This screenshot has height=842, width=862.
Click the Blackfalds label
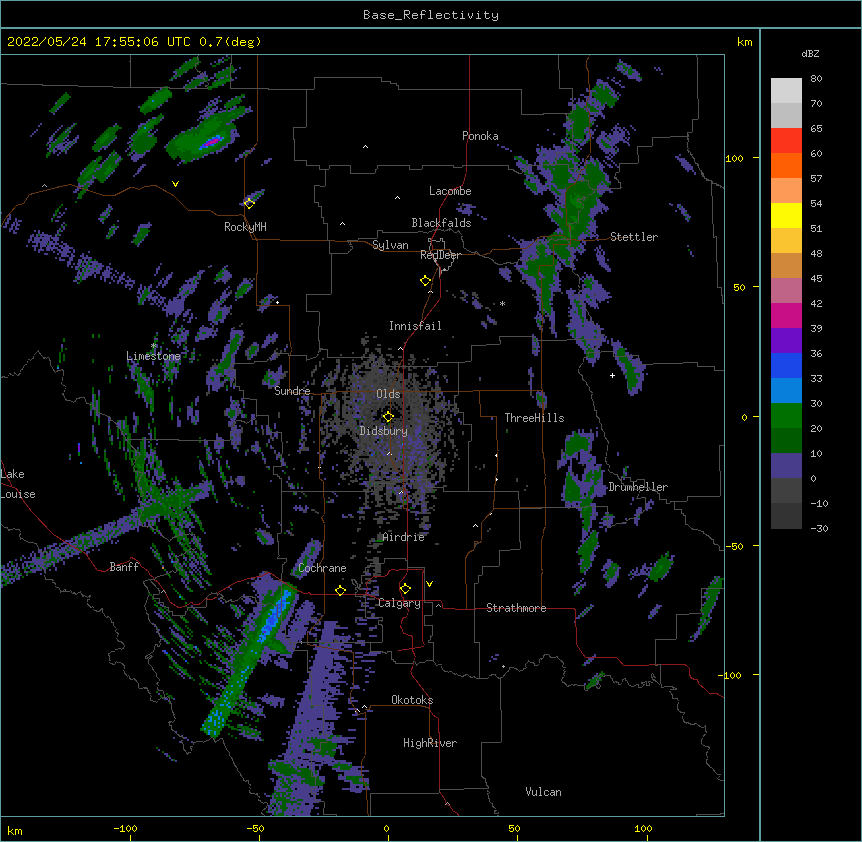point(441,223)
